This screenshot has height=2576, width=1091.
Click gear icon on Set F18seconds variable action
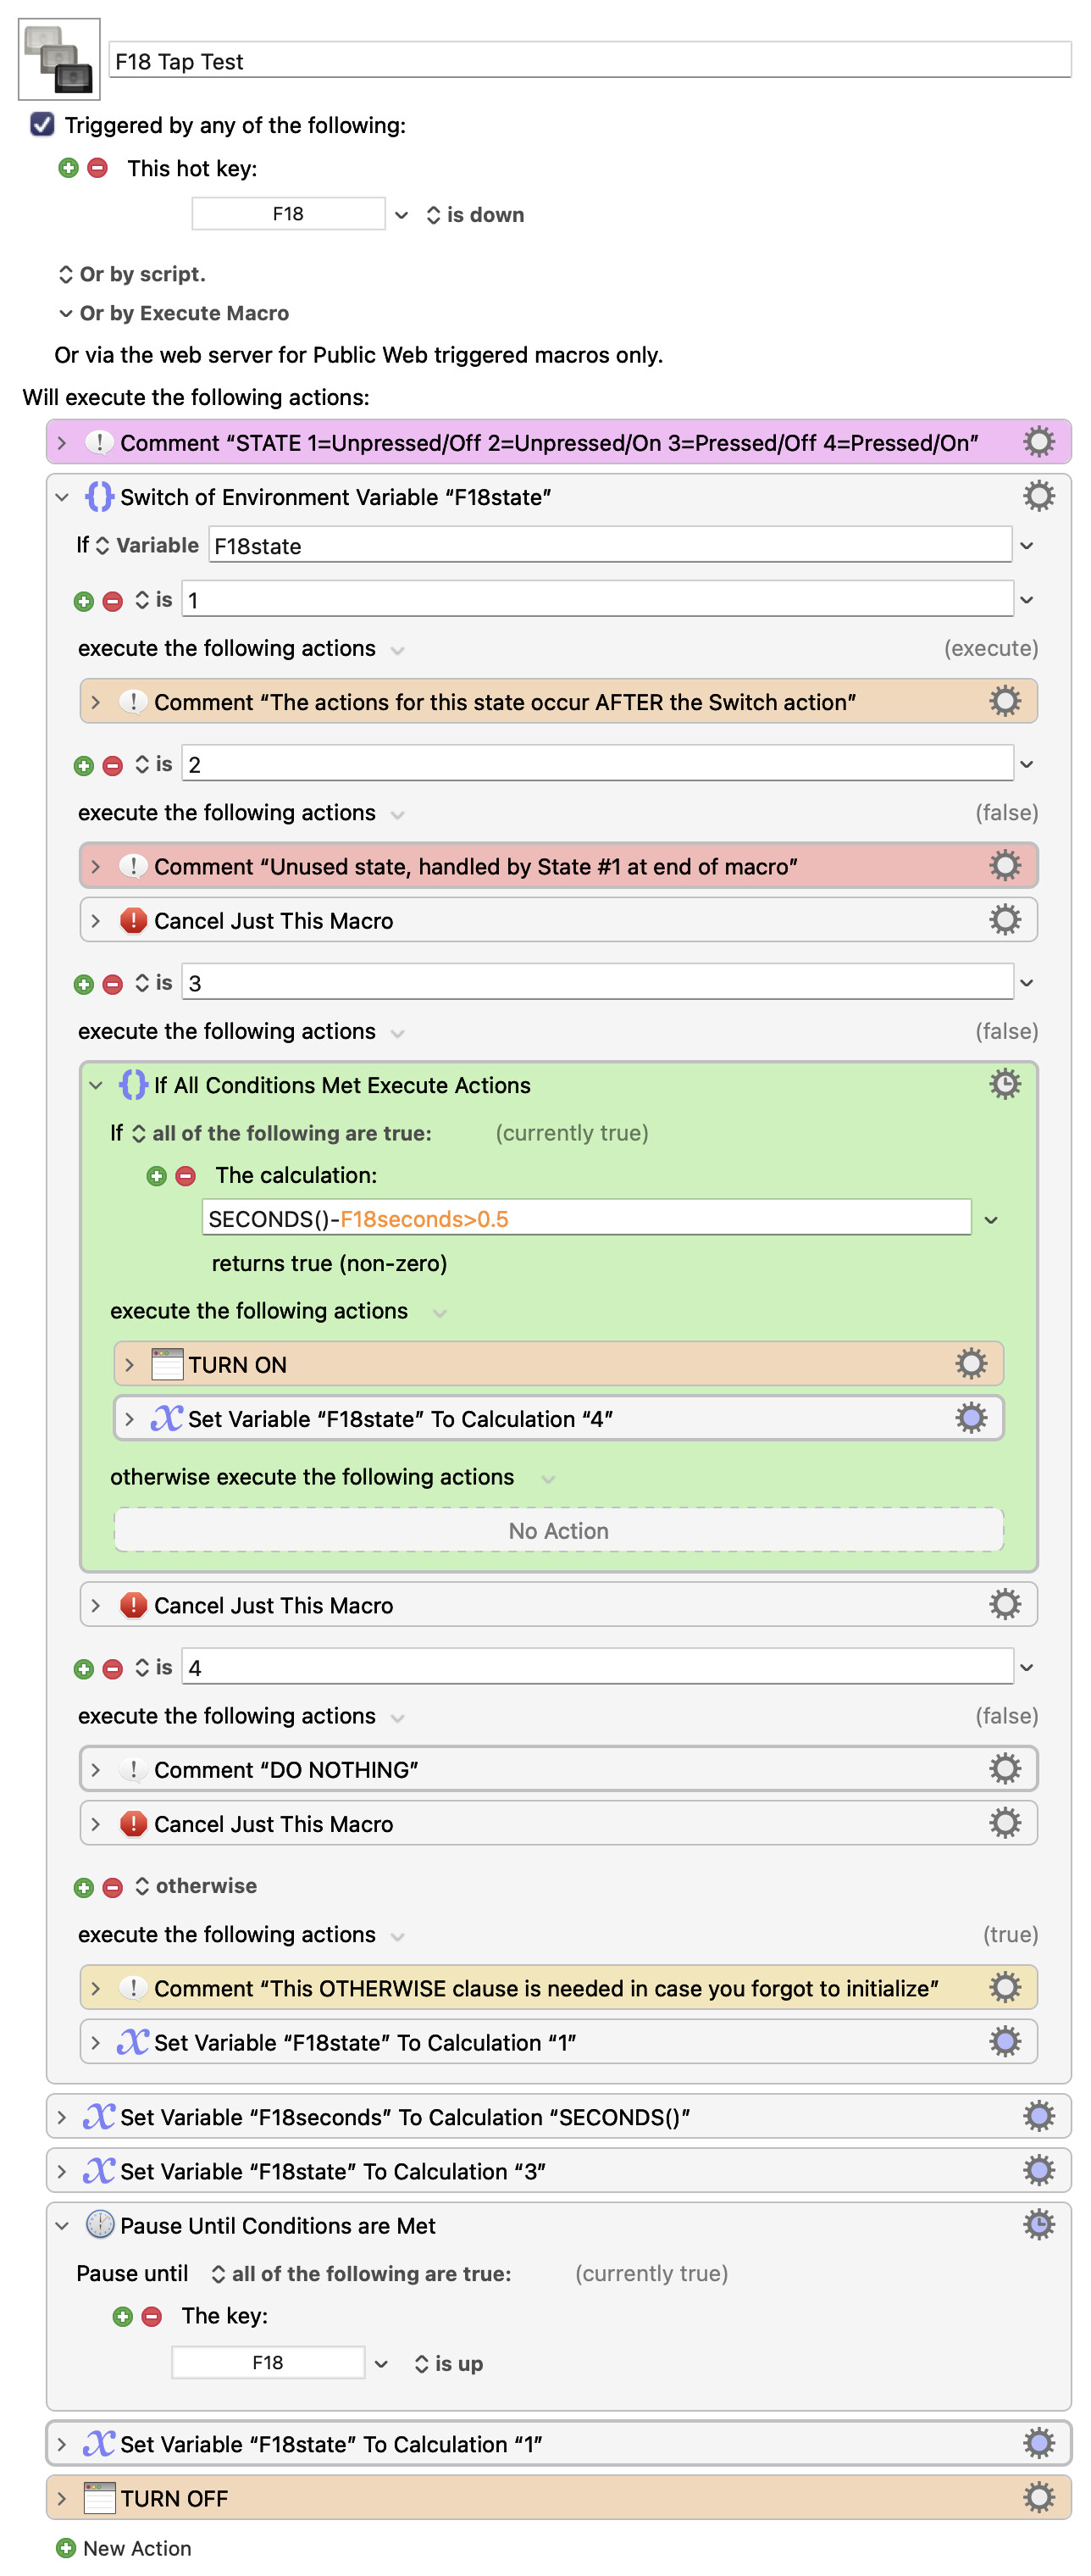pos(1038,2116)
